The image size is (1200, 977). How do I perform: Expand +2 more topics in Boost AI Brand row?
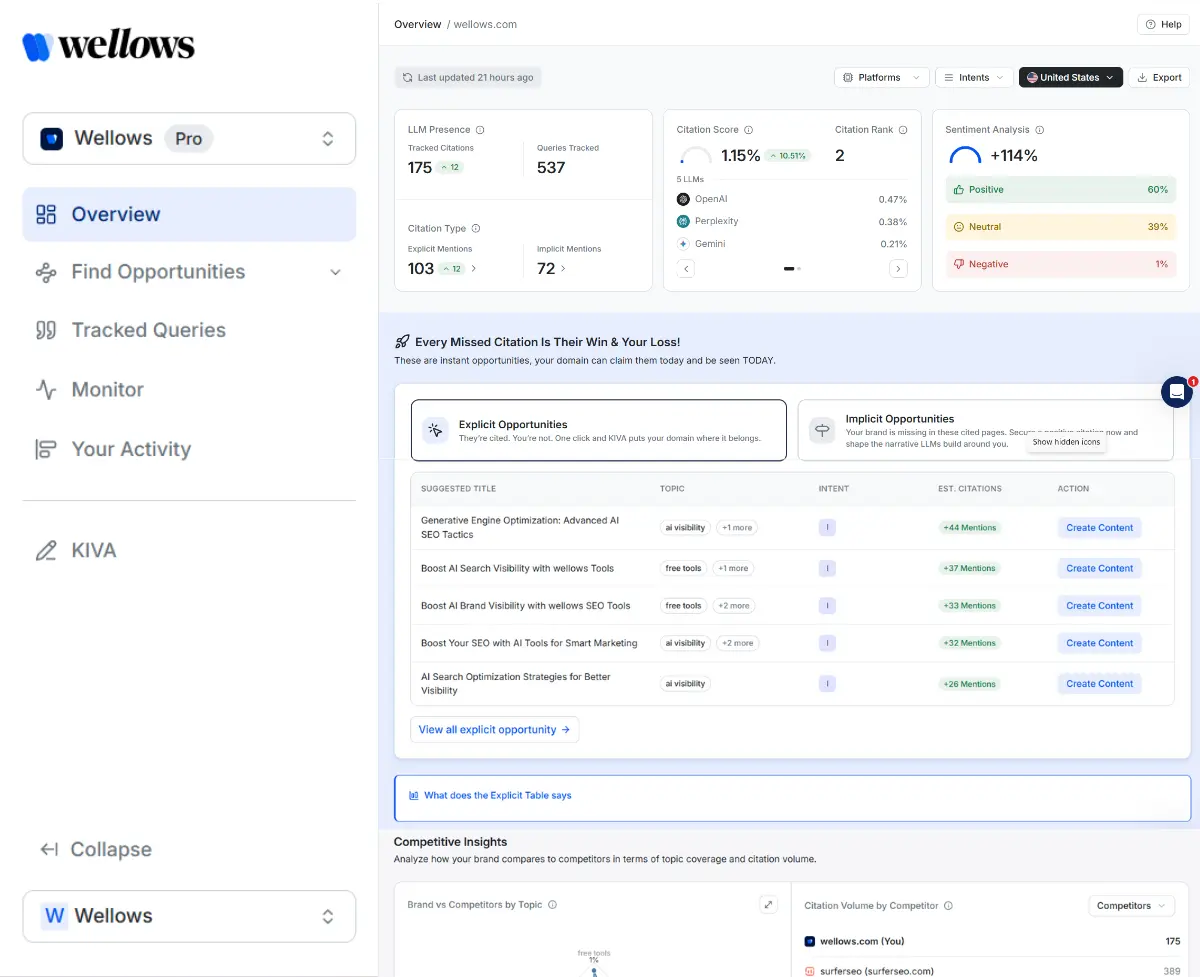coord(734,606)
